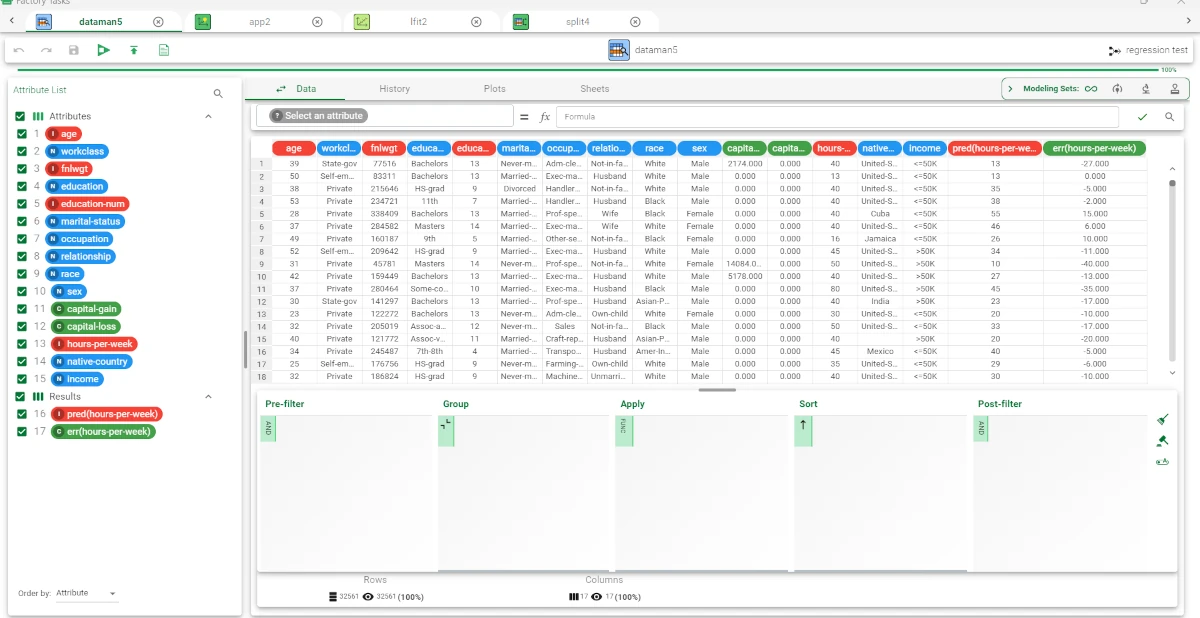
Task: Select the all-data infinity modeling set icon
Action: pos(1091,89)
